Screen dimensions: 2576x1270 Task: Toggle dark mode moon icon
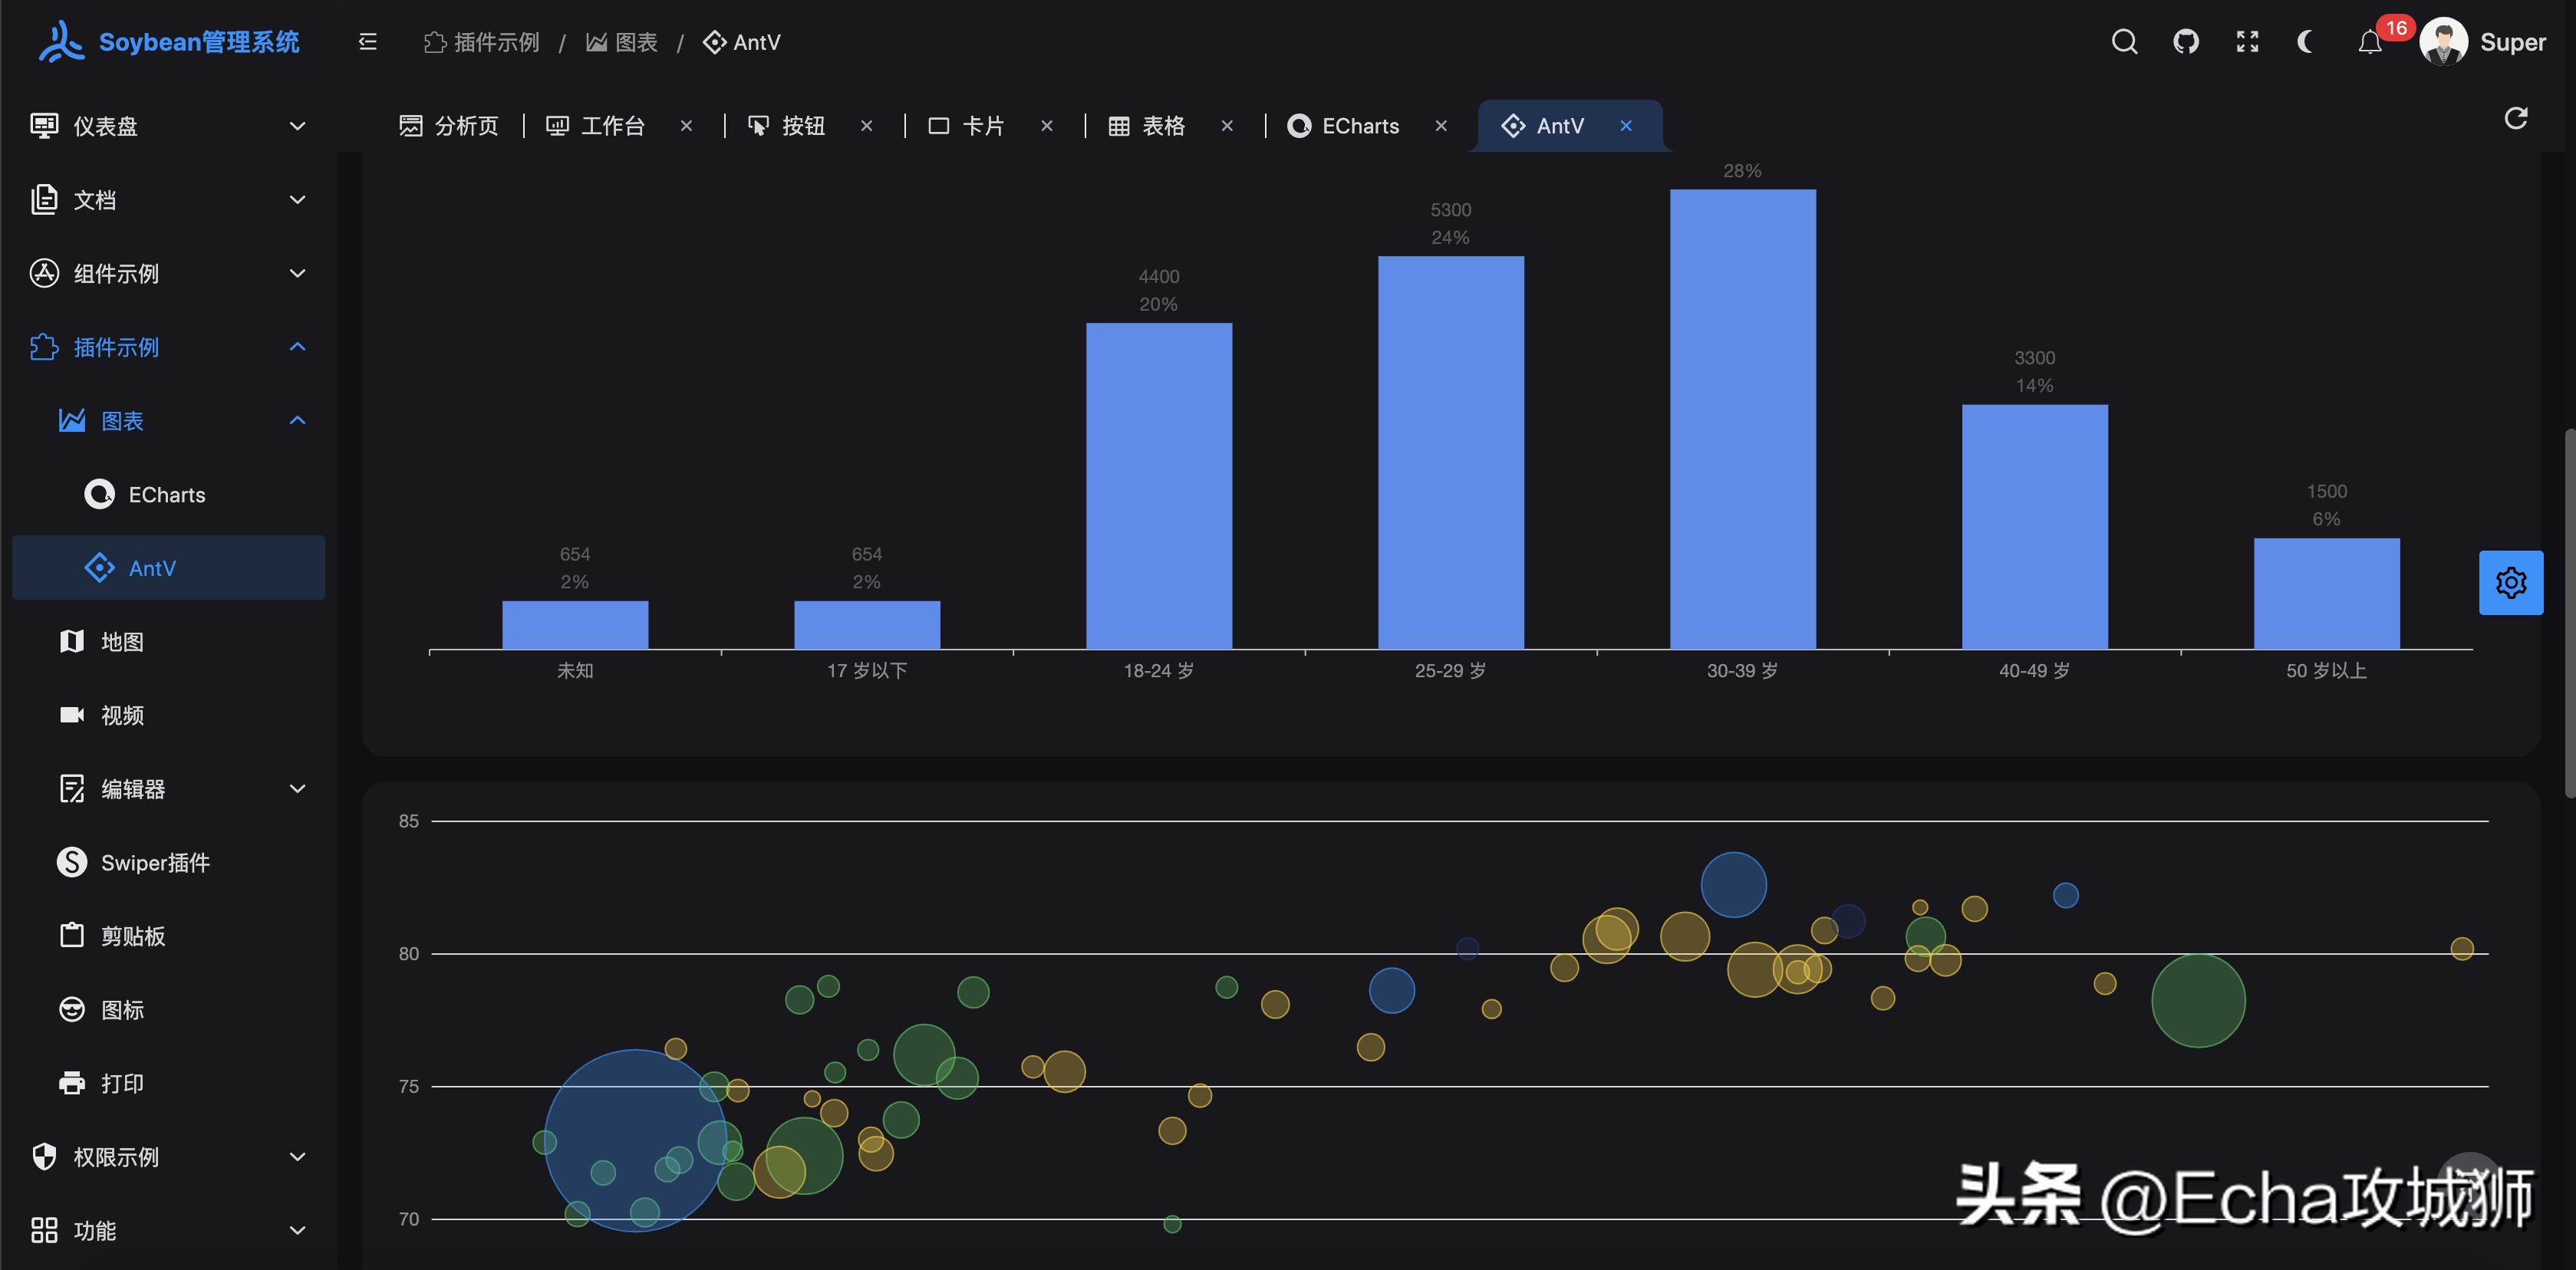click(2307, 42)
